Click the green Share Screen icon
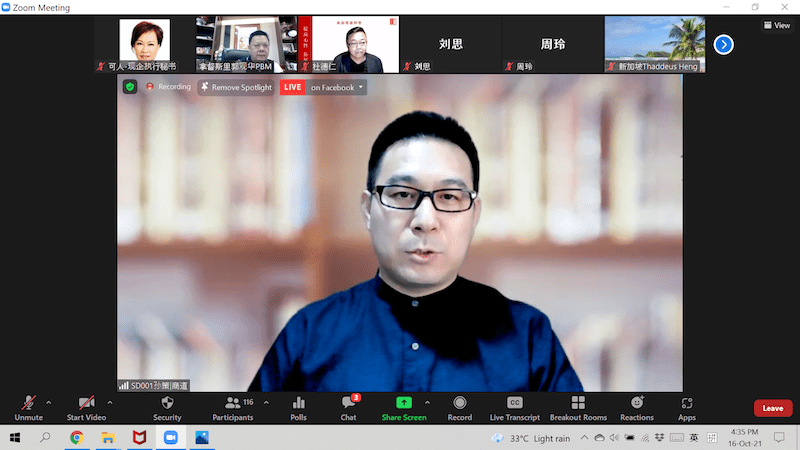 click(x=404, y=402)
